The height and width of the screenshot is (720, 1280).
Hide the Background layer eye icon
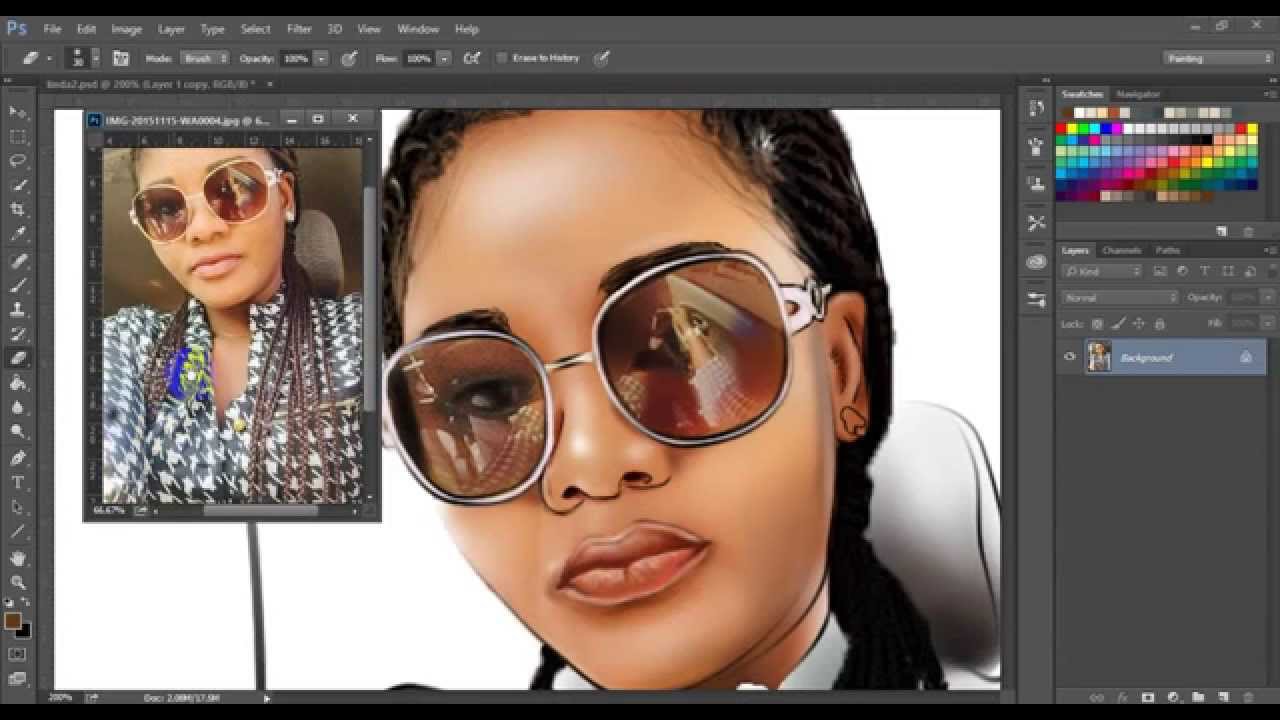[1070, 357]
